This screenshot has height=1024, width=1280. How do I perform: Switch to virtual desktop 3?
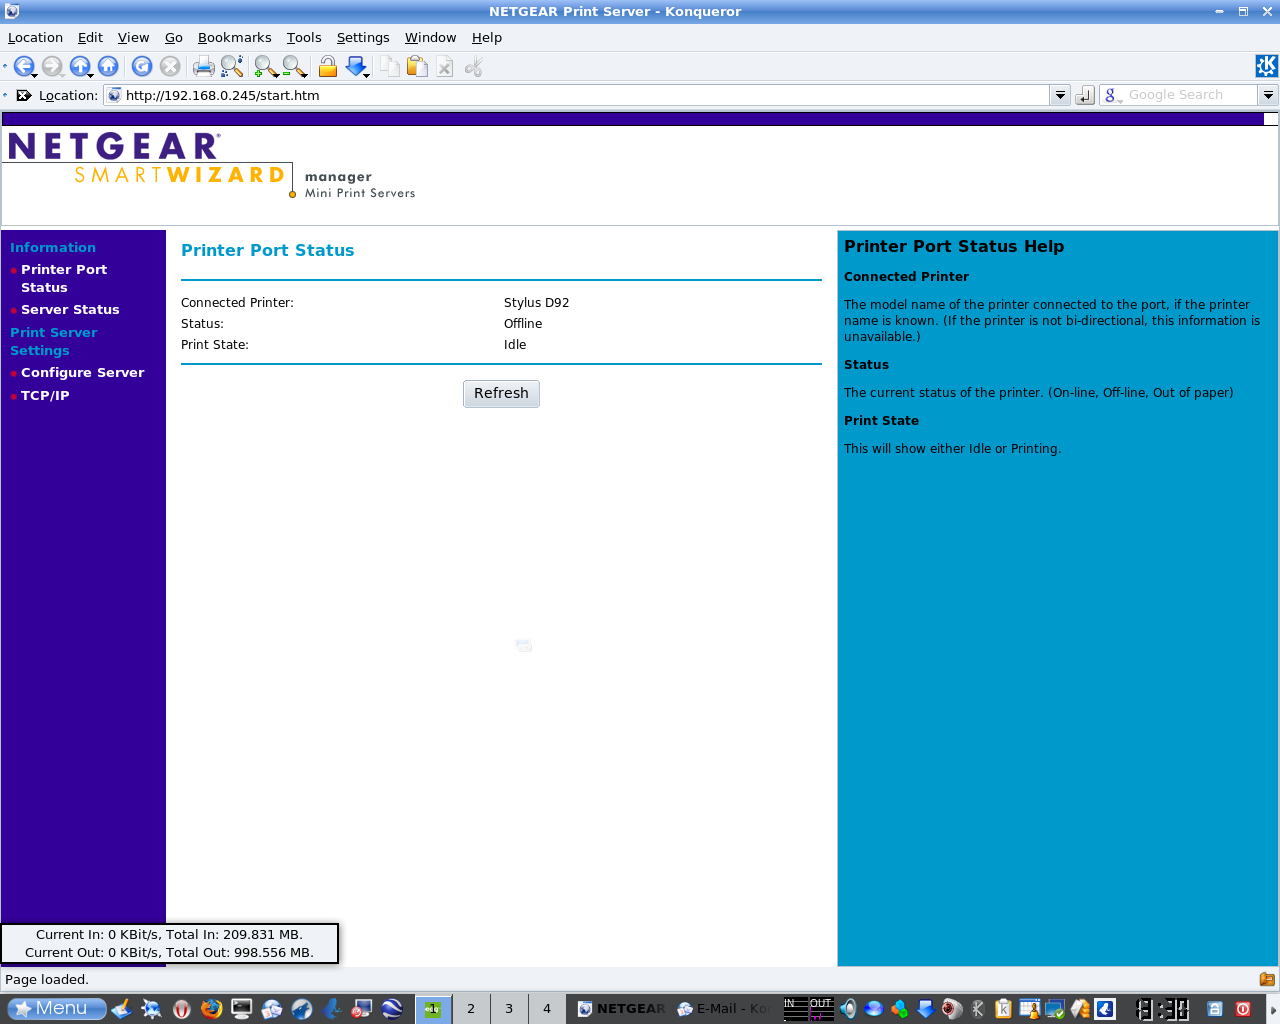[509, 1009]
